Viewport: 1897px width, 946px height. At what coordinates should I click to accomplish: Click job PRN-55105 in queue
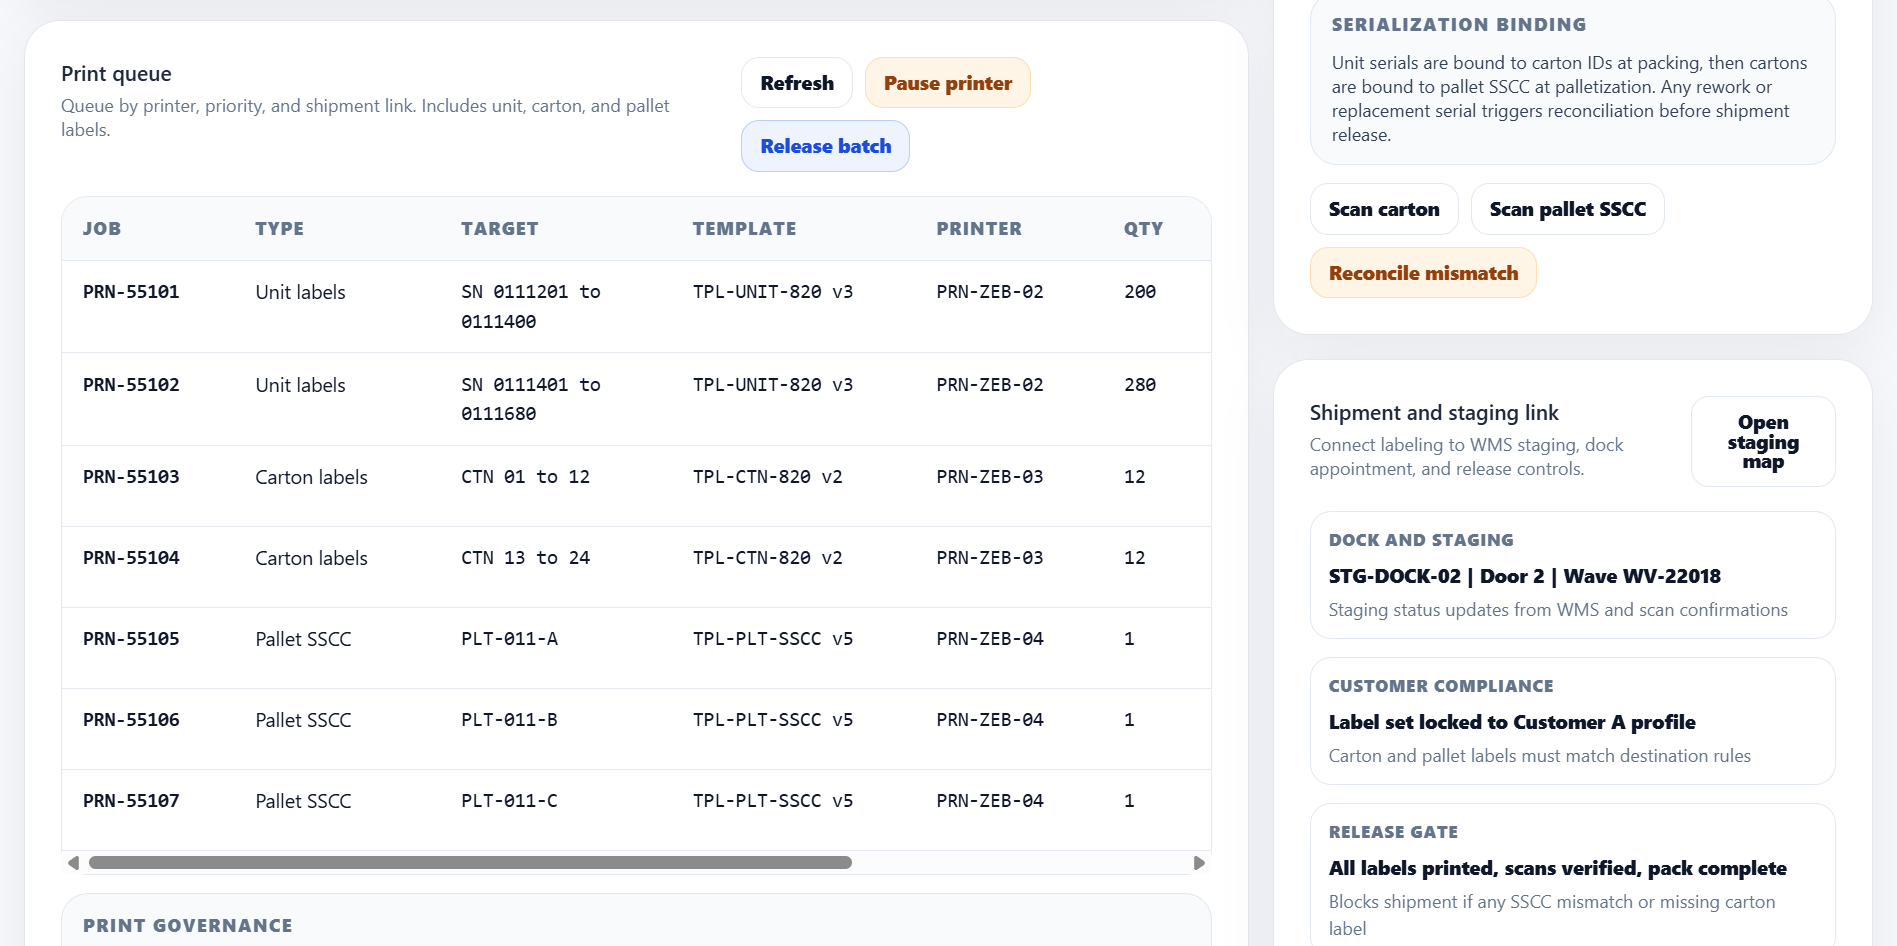131,639
